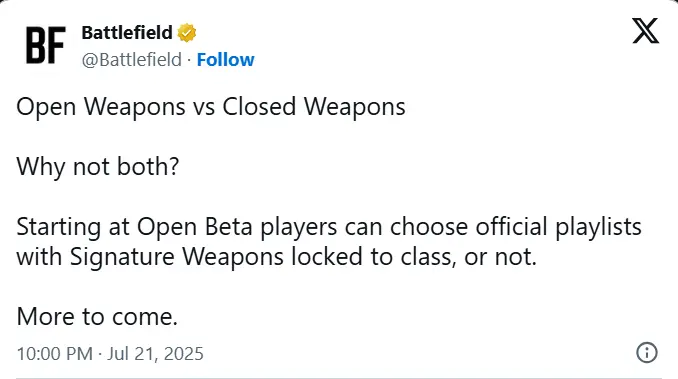This screenshot has height=379, width=678.
Task: Click the words "Signature Weapons"
Action: [176, 257]
